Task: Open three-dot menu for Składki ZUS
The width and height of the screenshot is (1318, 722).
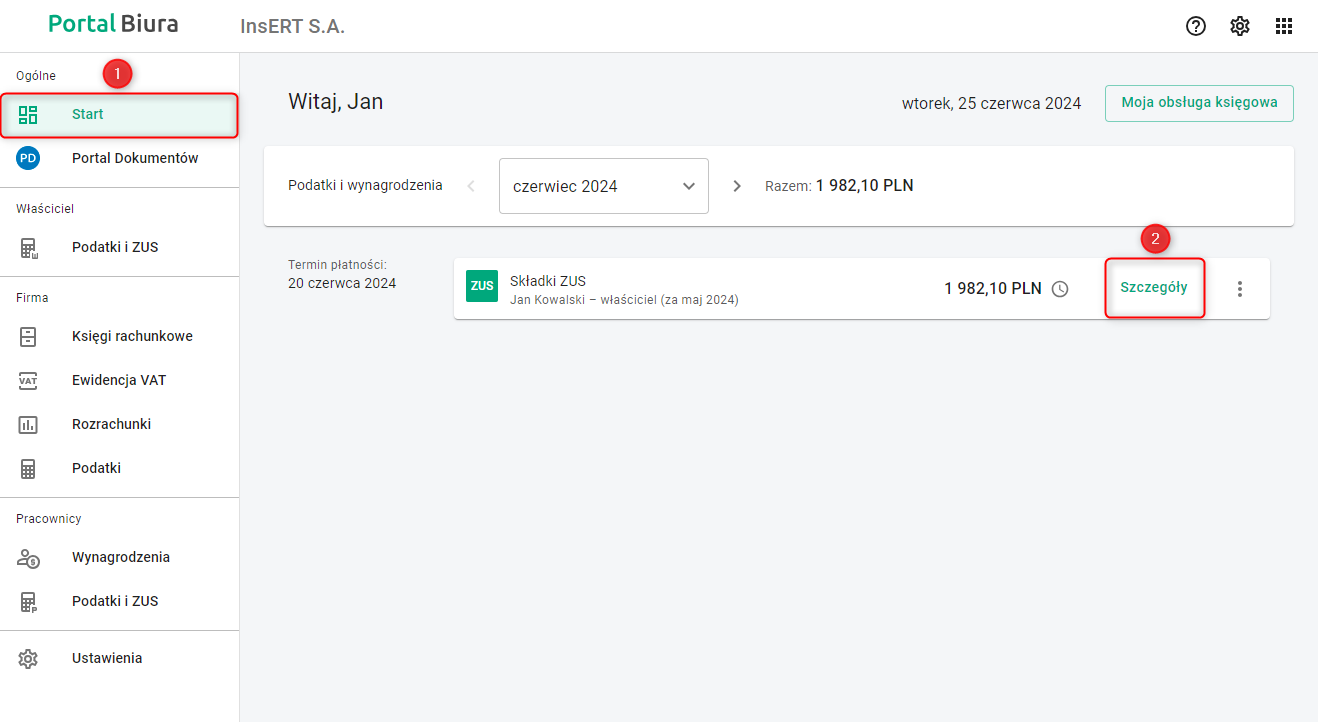Action: pos(1240,289)
